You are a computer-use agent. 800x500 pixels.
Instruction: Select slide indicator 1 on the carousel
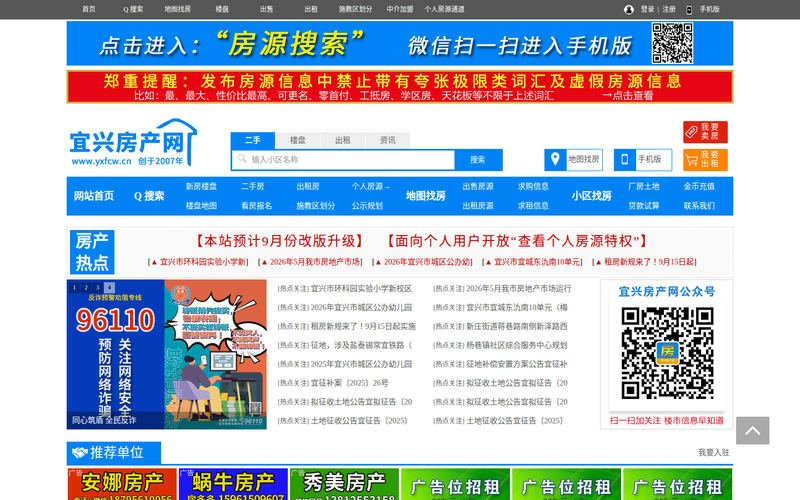point(74,287)
